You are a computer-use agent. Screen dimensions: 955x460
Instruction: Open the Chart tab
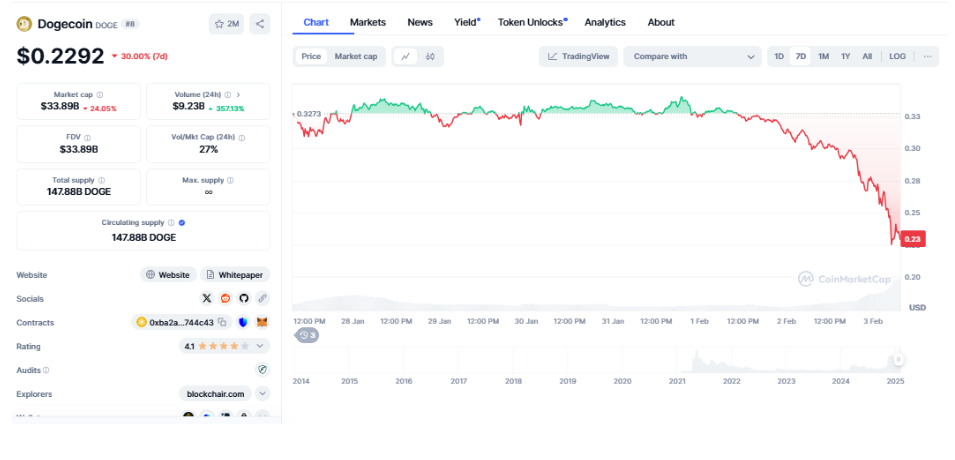tap(316, 23)
